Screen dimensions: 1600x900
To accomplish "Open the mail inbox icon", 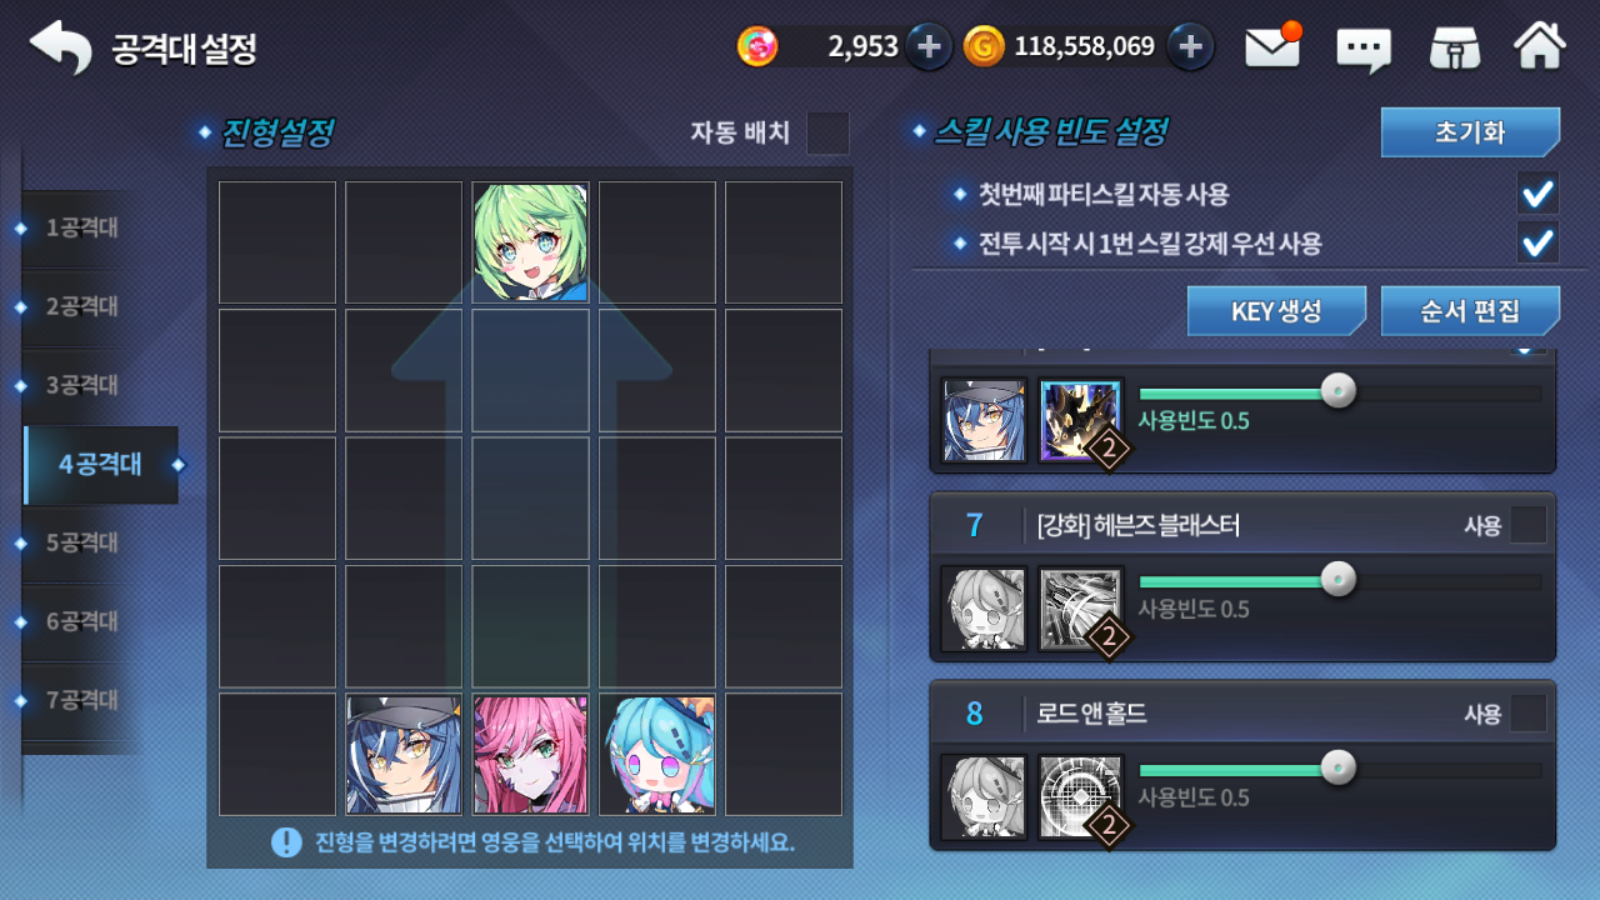I will click(1273, 46).
